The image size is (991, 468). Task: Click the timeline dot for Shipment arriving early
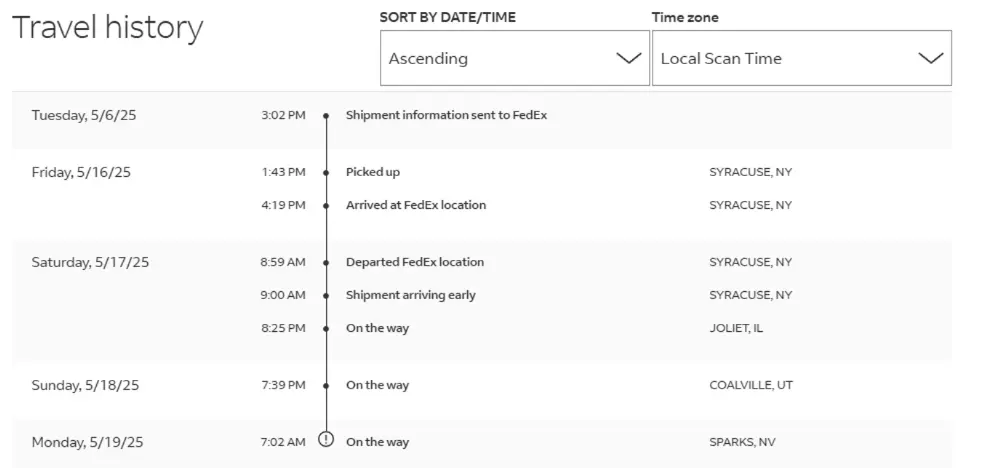326,296
